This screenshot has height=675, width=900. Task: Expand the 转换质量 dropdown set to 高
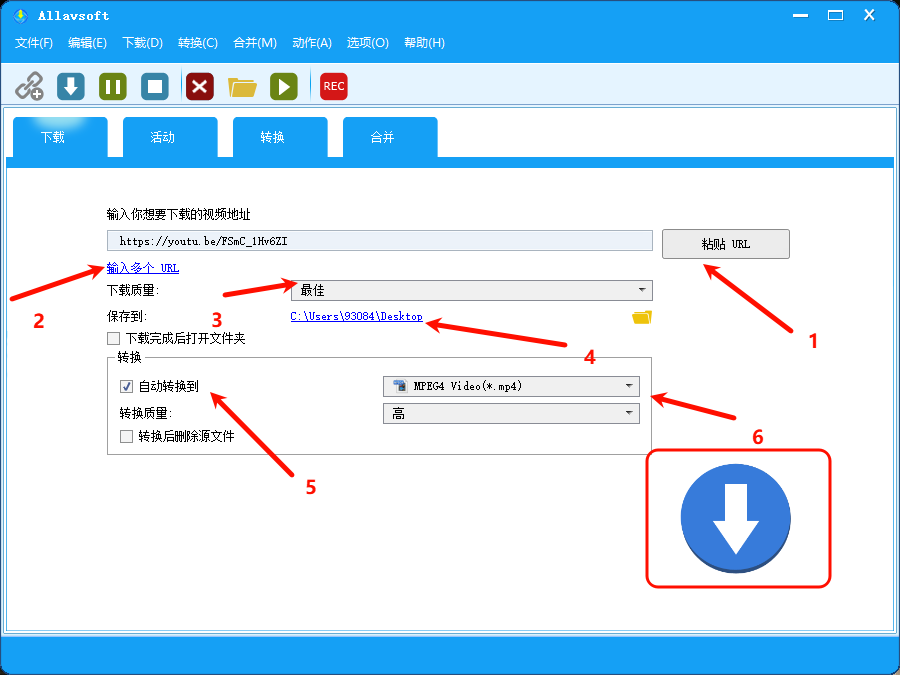click(511, 414)
